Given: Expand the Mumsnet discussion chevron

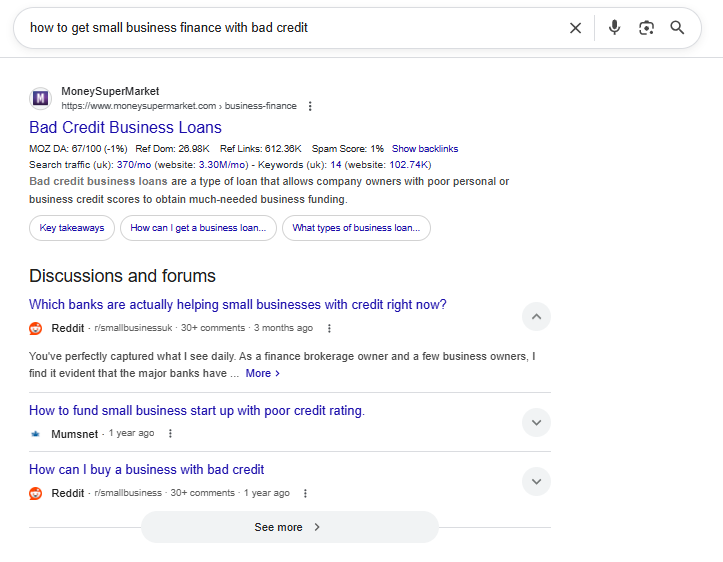Looking at the screenshot, I should pos(536,422).
